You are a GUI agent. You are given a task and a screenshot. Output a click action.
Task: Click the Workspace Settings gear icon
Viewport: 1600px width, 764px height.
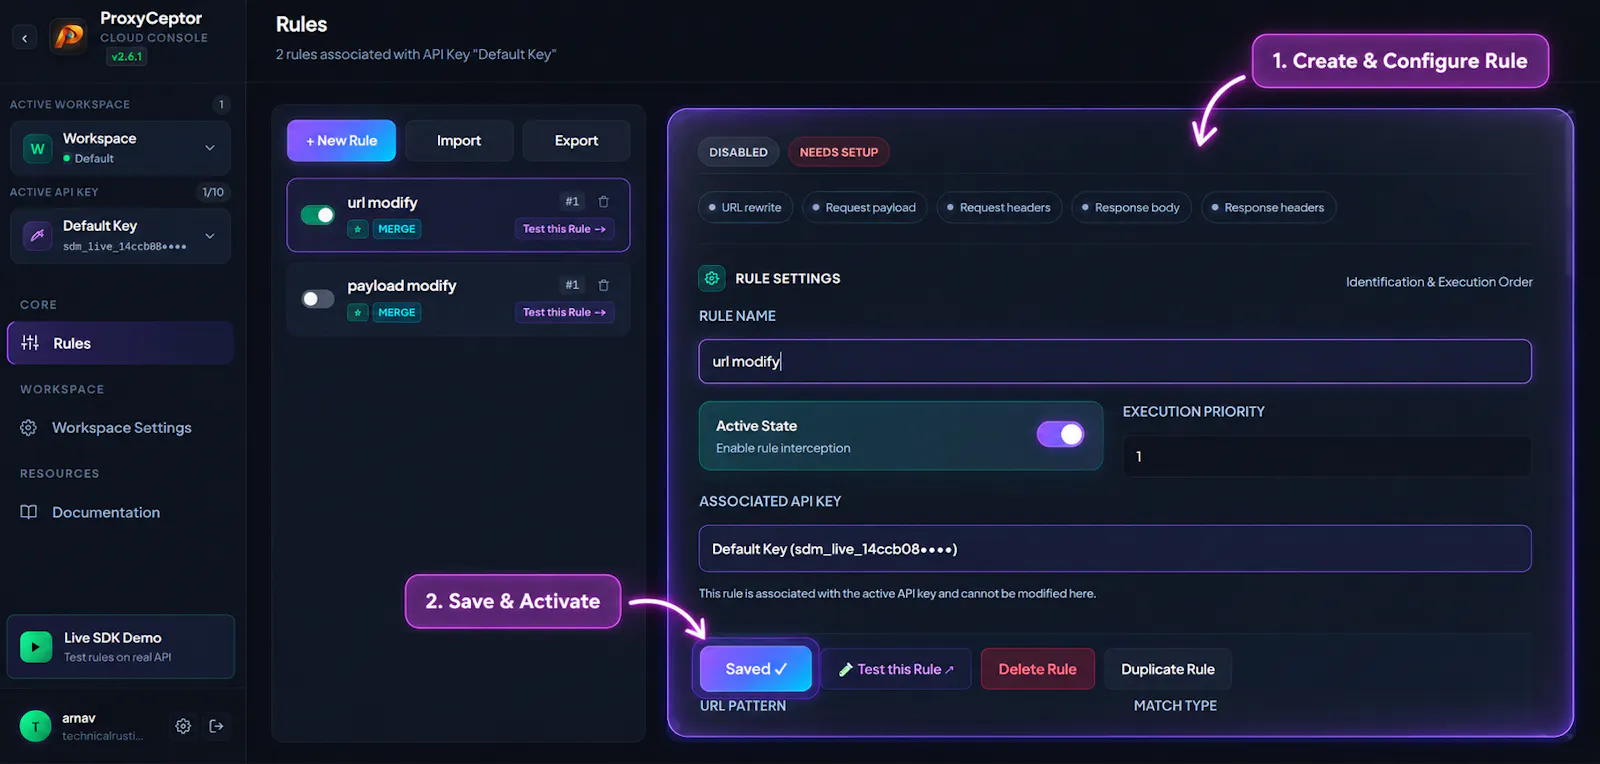29,428
